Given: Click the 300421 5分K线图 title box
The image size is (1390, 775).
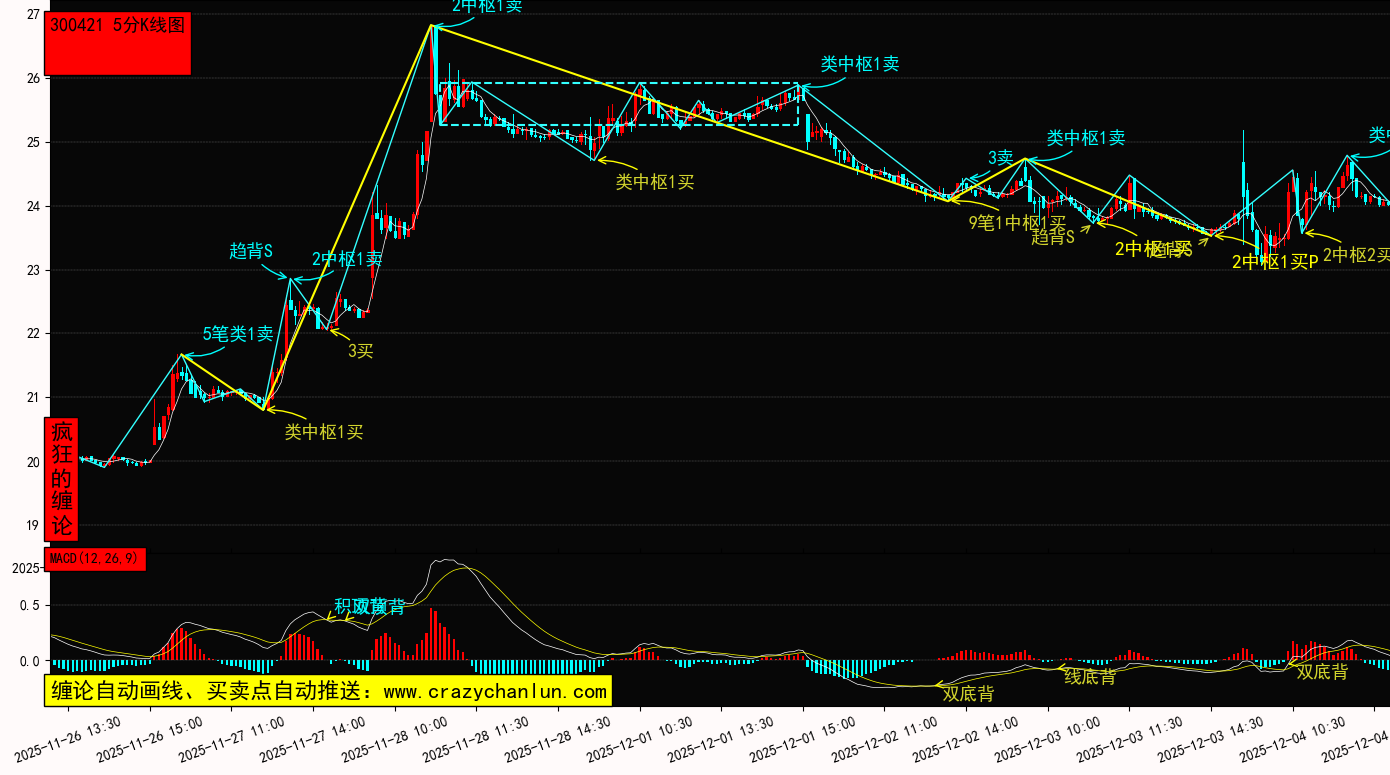Looking at the screenshot, I should (x=118, y=44).
